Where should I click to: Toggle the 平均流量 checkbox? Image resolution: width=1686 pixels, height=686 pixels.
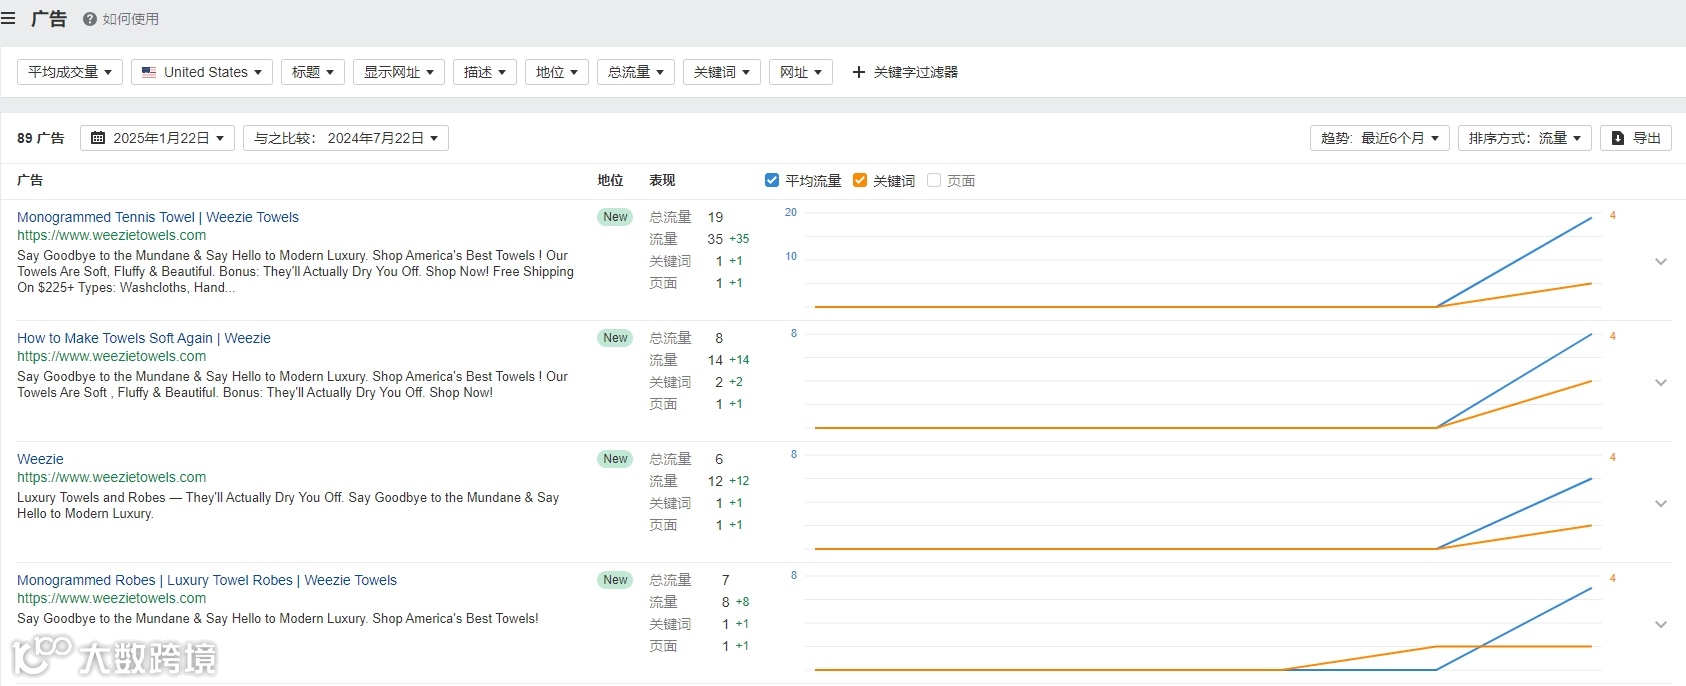pos(772,180)
